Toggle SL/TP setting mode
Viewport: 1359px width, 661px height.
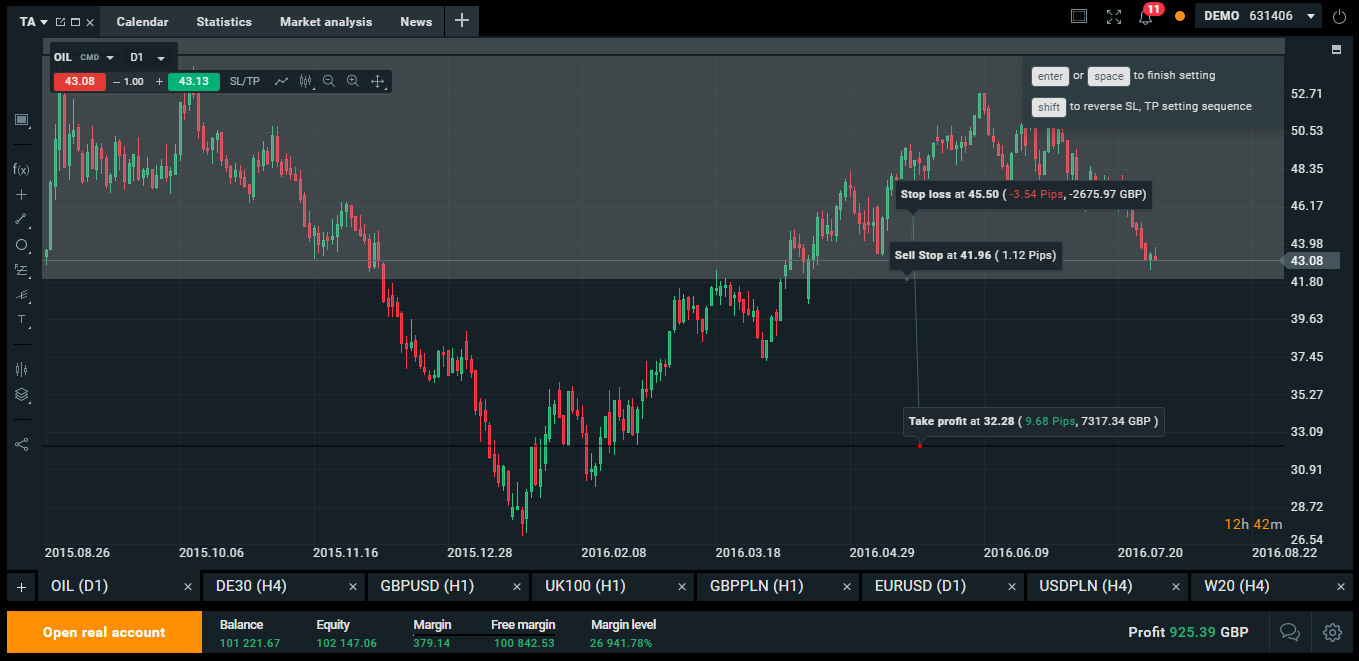click(x=244, y=81)
